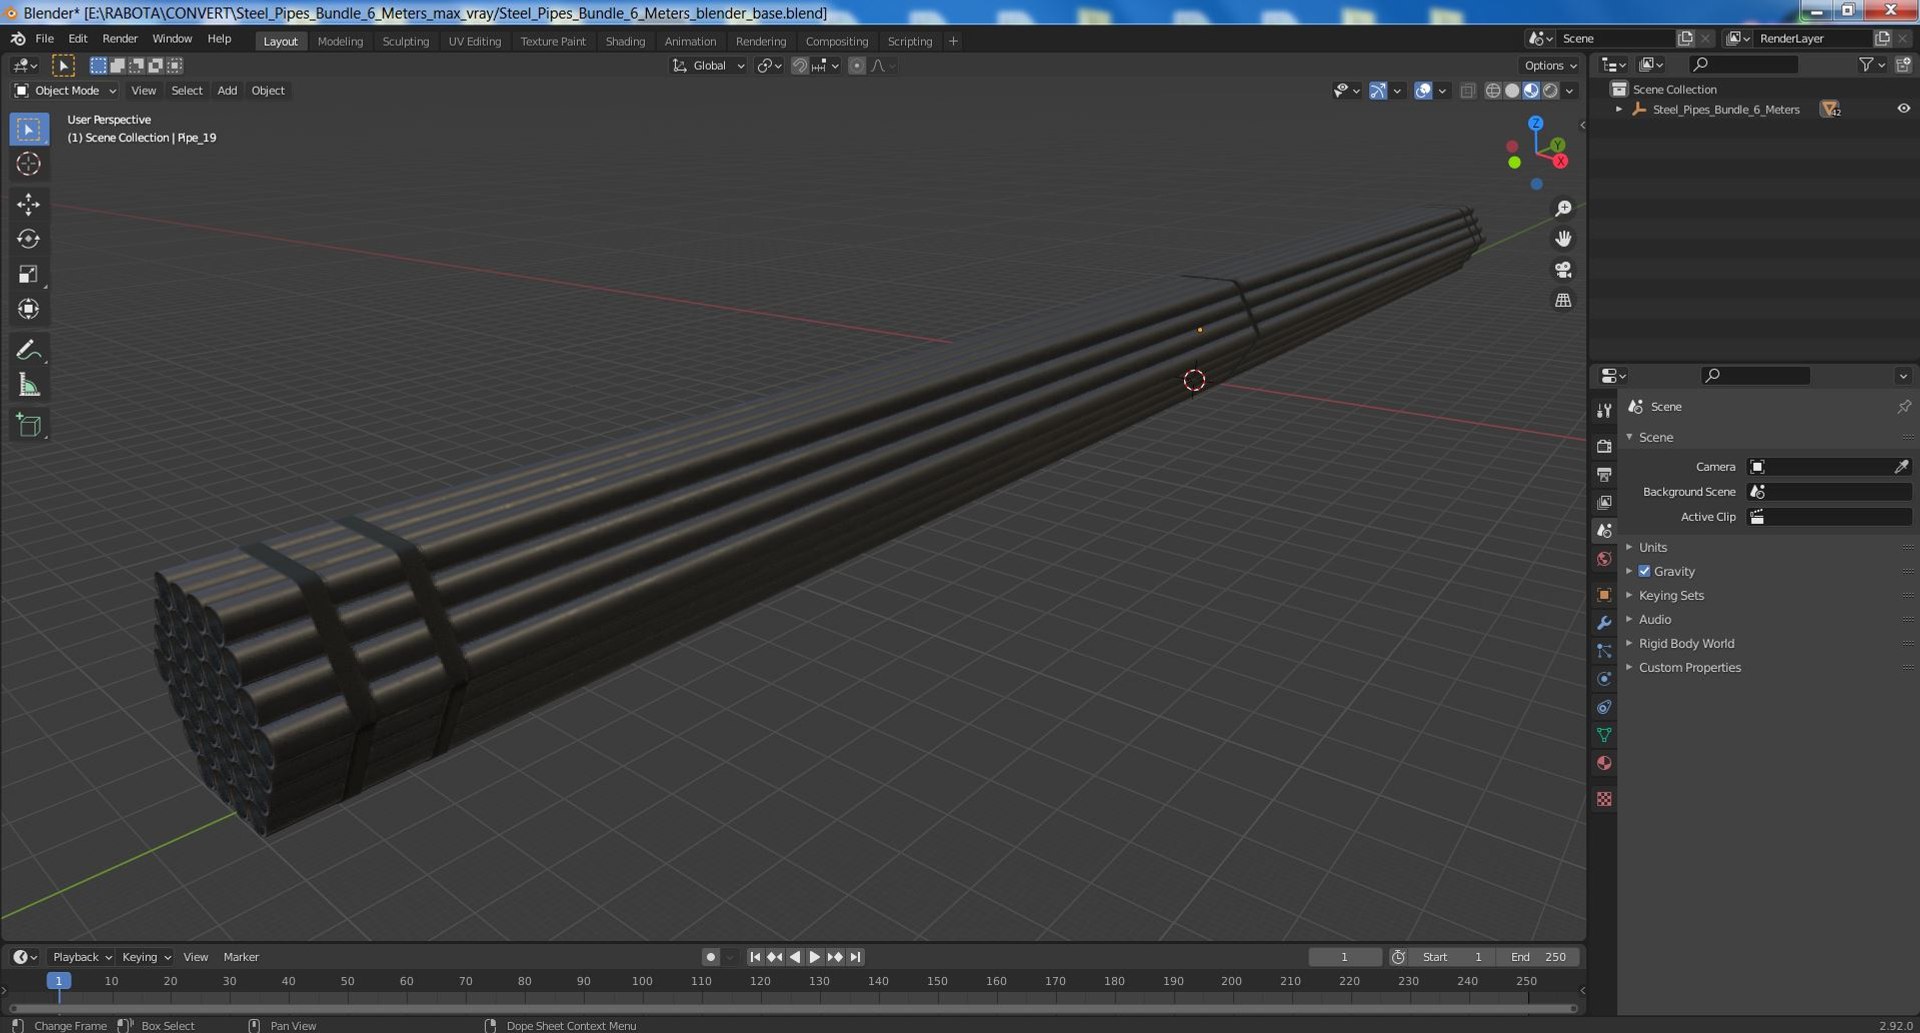The image size is (1920, 1033).
Task: Open the Output properties tab
Action: click(x=1604, y=474)
